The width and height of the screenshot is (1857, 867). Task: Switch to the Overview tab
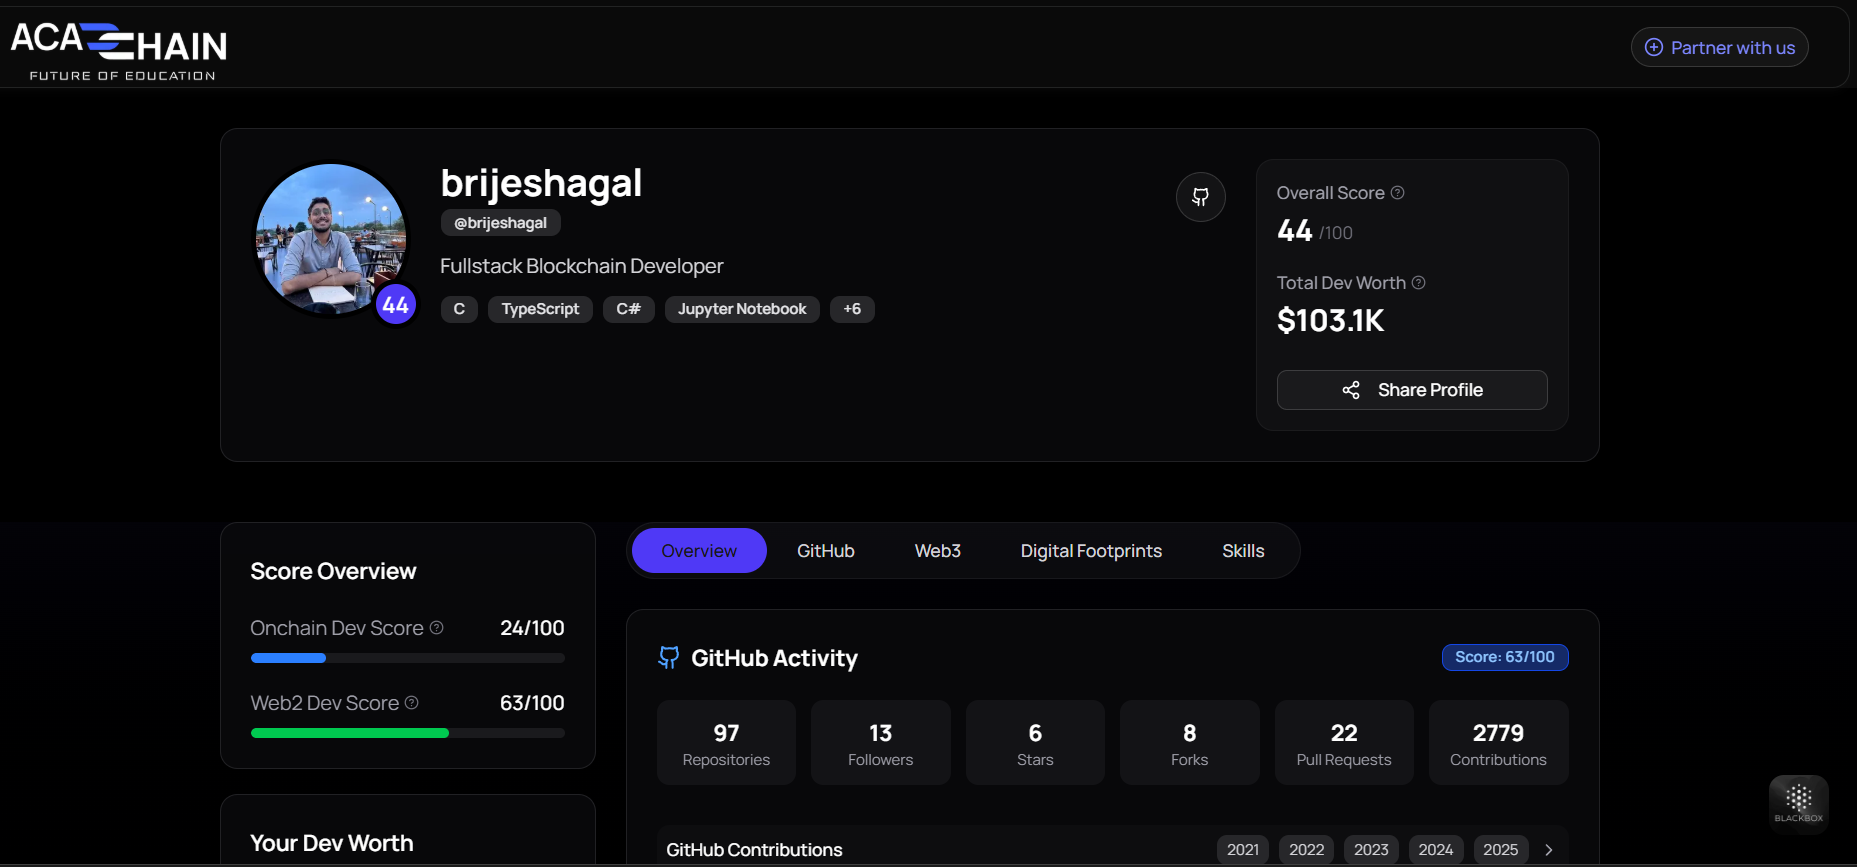coord(699,551)
